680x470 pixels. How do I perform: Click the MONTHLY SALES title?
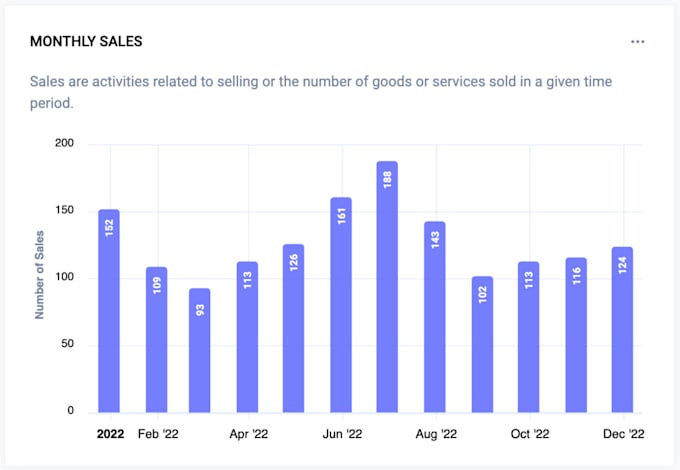pos(86,42)
